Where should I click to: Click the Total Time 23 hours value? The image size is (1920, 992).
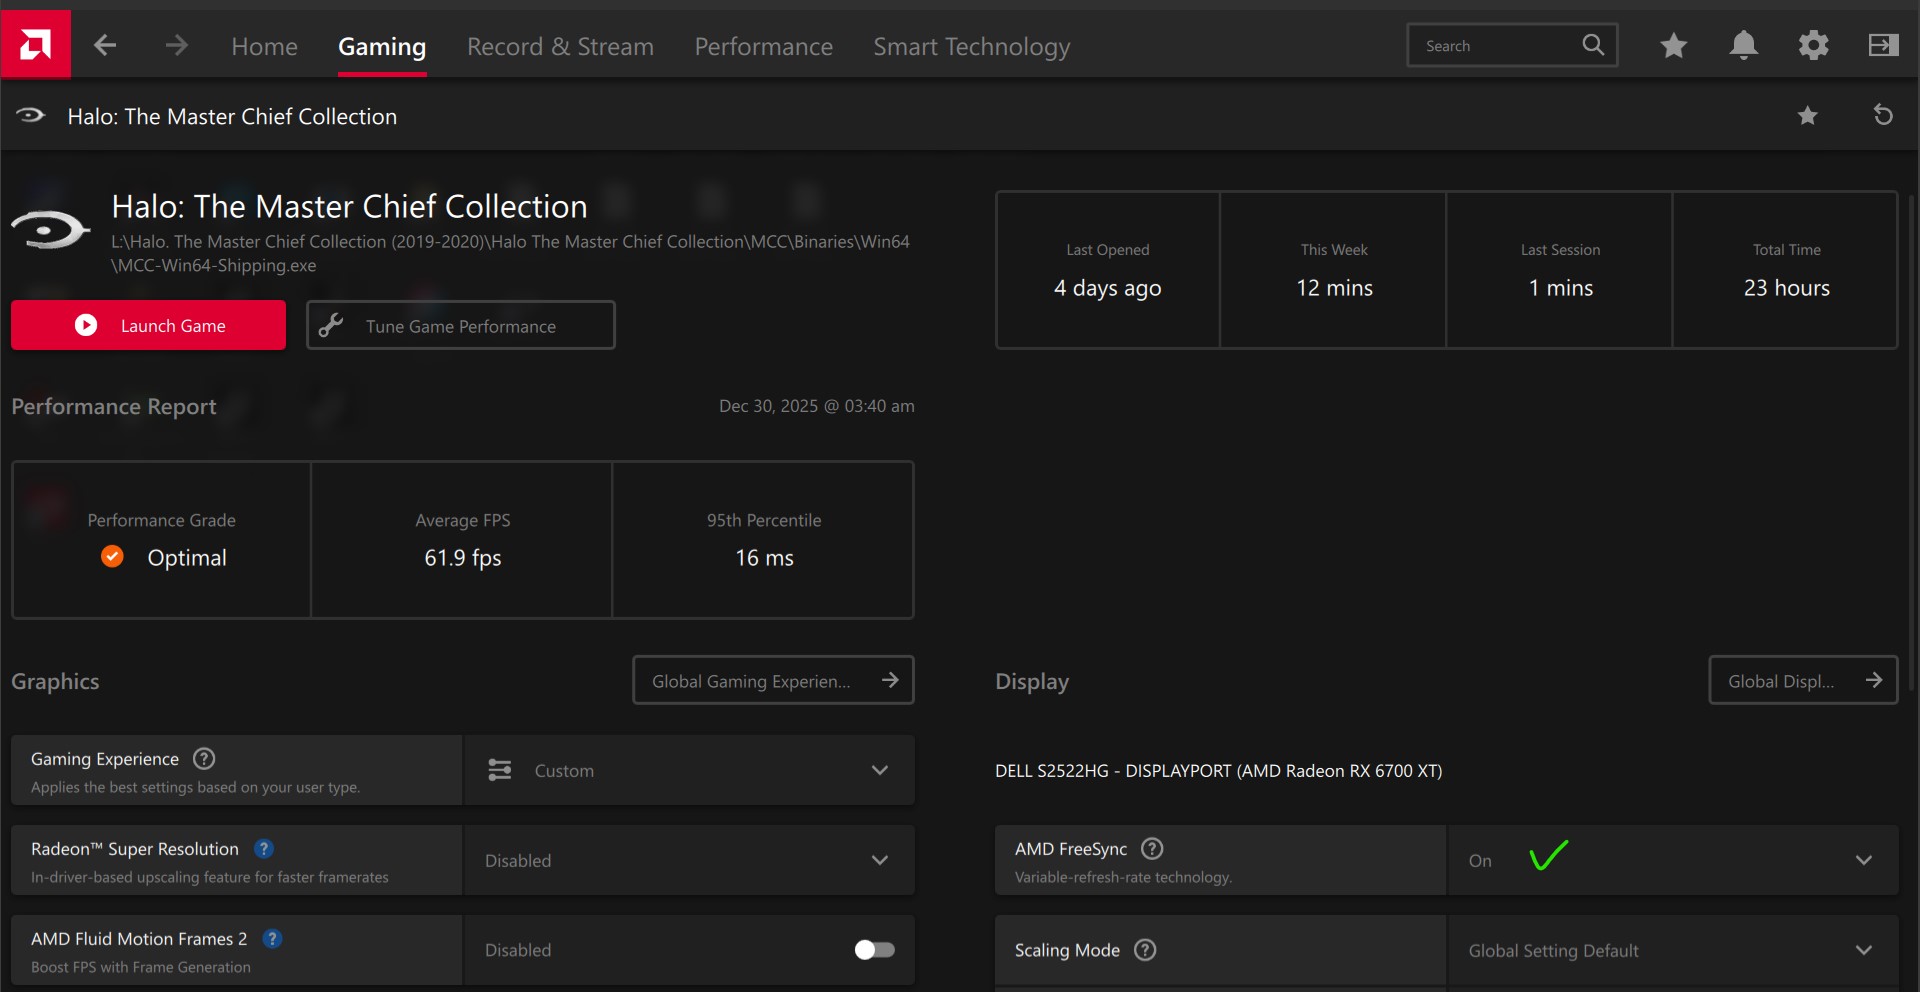(1787, 288)
